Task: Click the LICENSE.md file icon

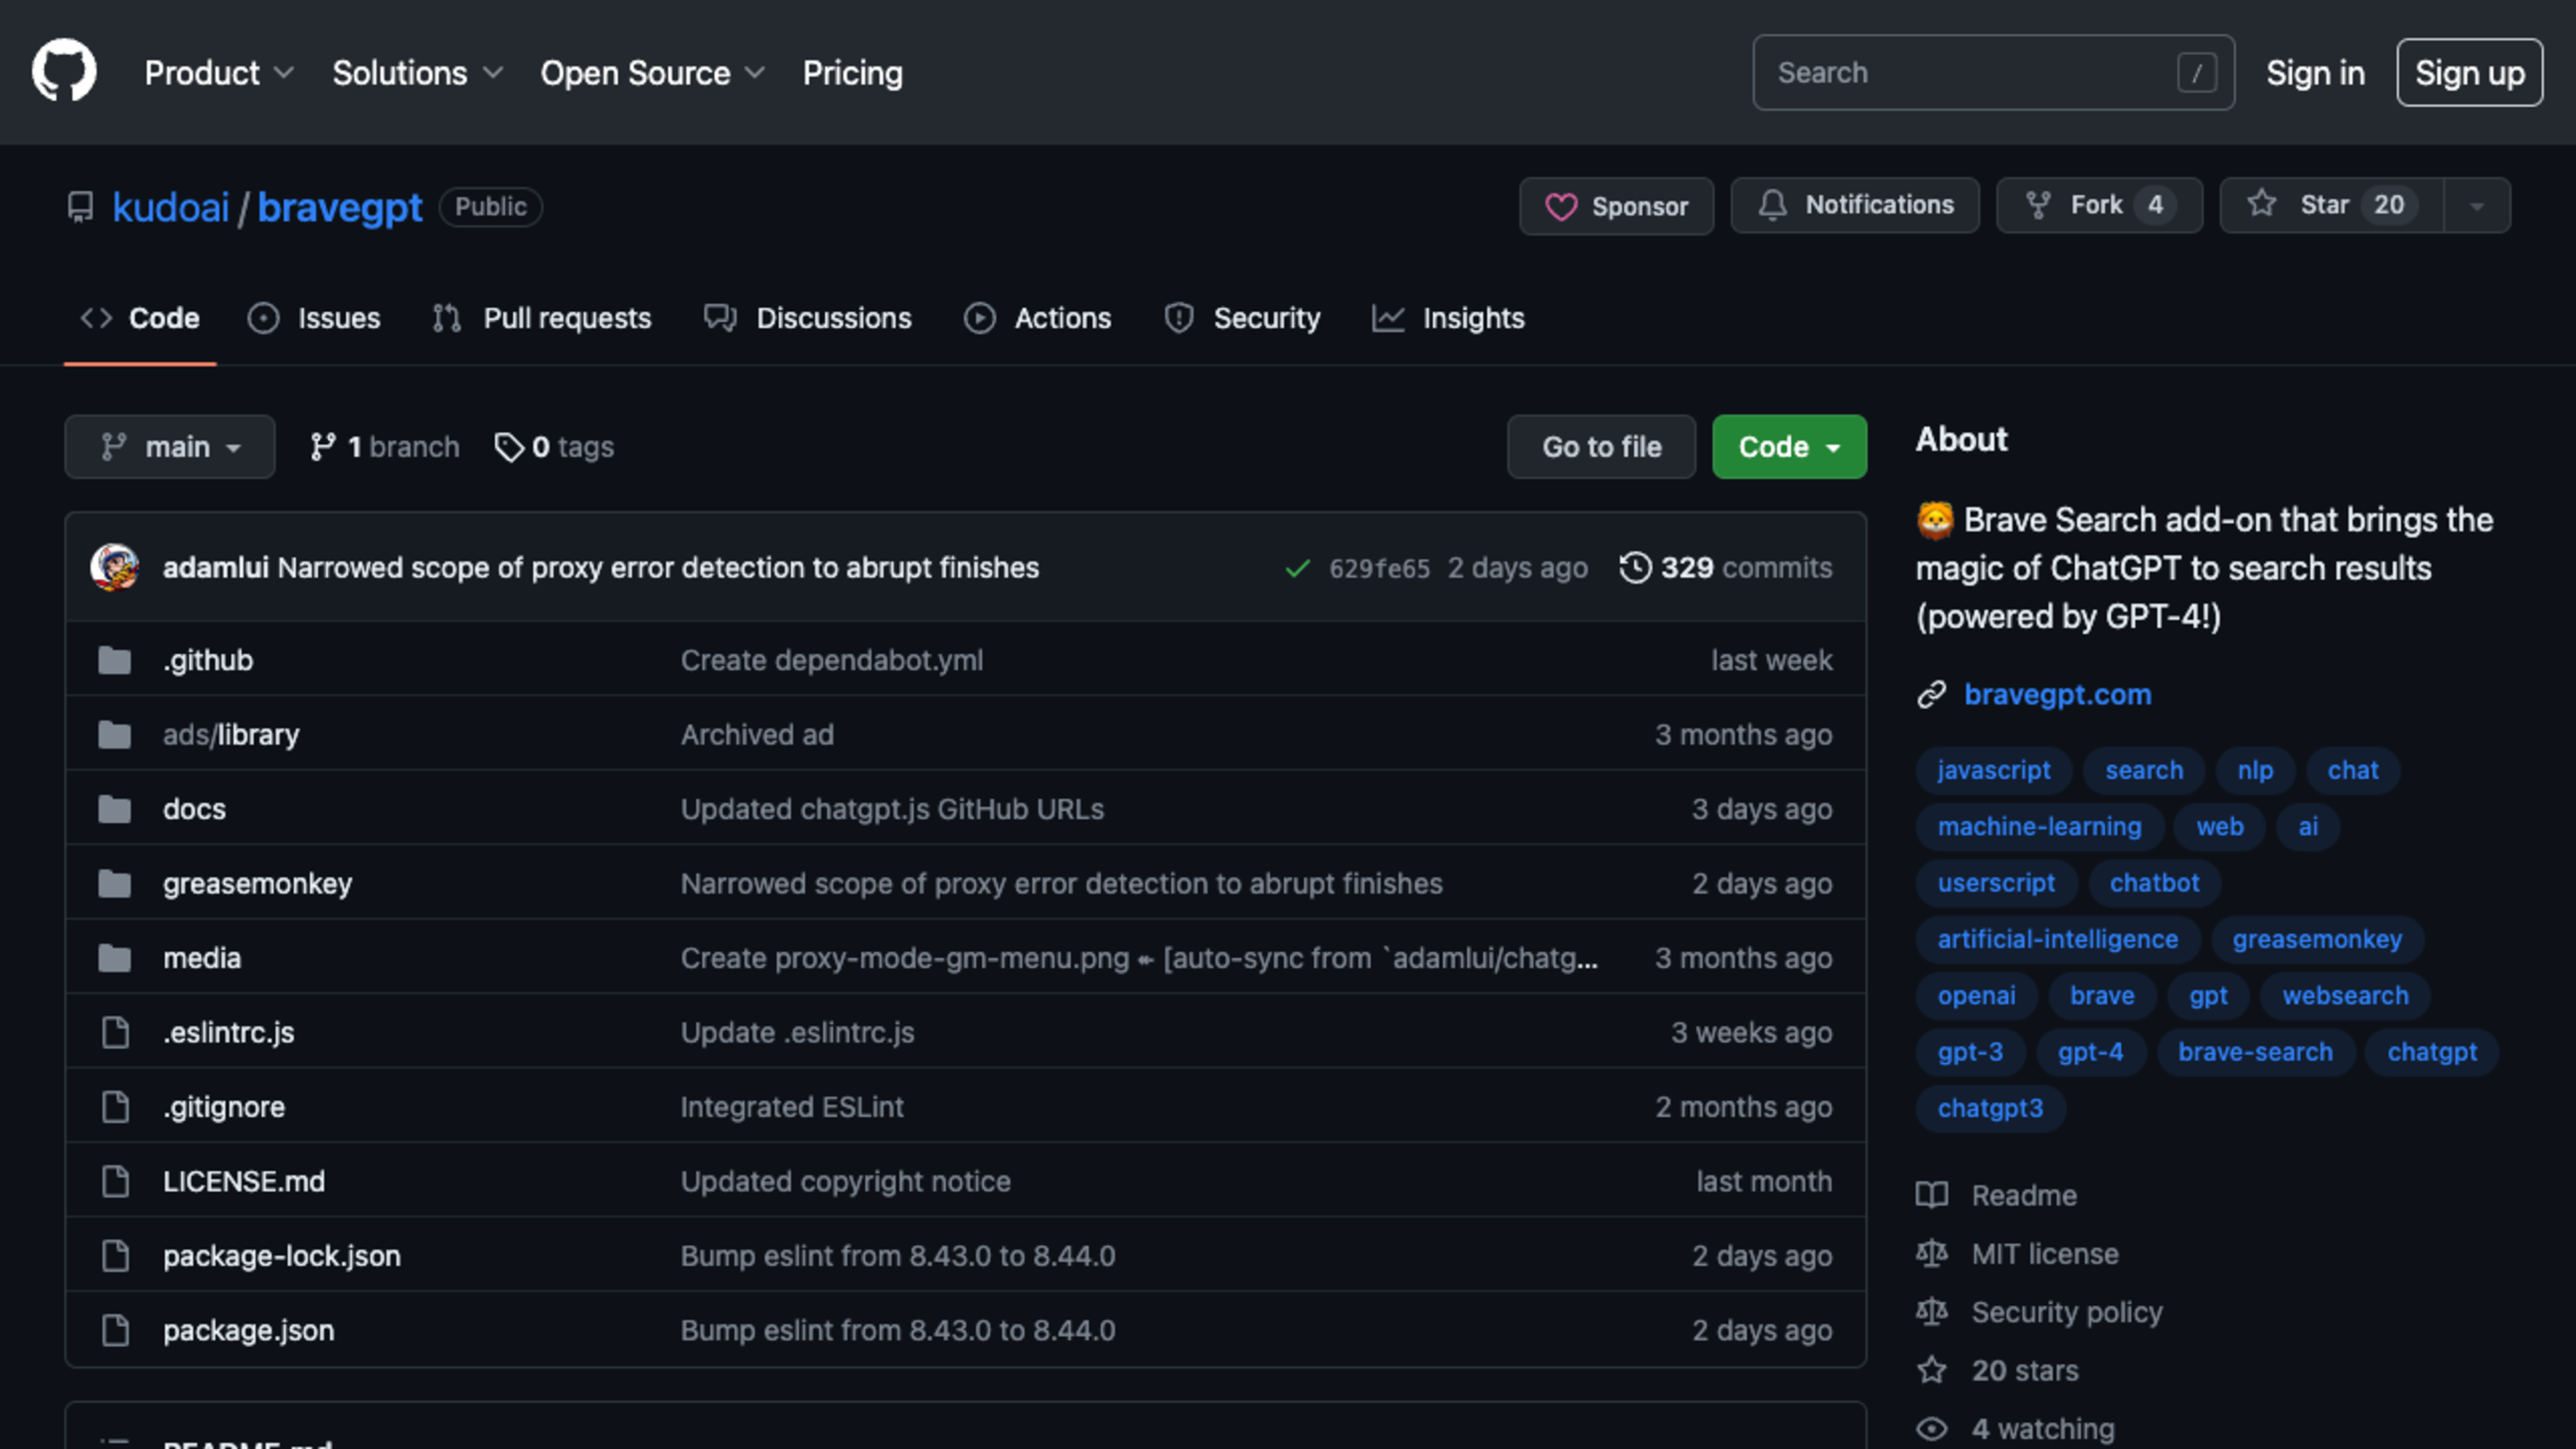Action: pyautogui.click(x=116, y=1181)
